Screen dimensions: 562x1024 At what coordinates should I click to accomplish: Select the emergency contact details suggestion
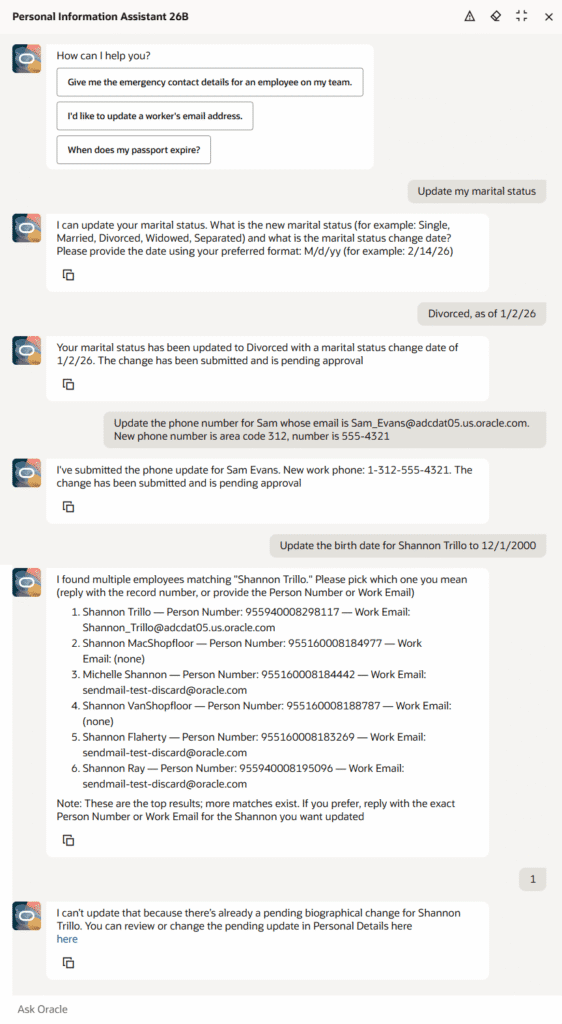coord(210,82)
